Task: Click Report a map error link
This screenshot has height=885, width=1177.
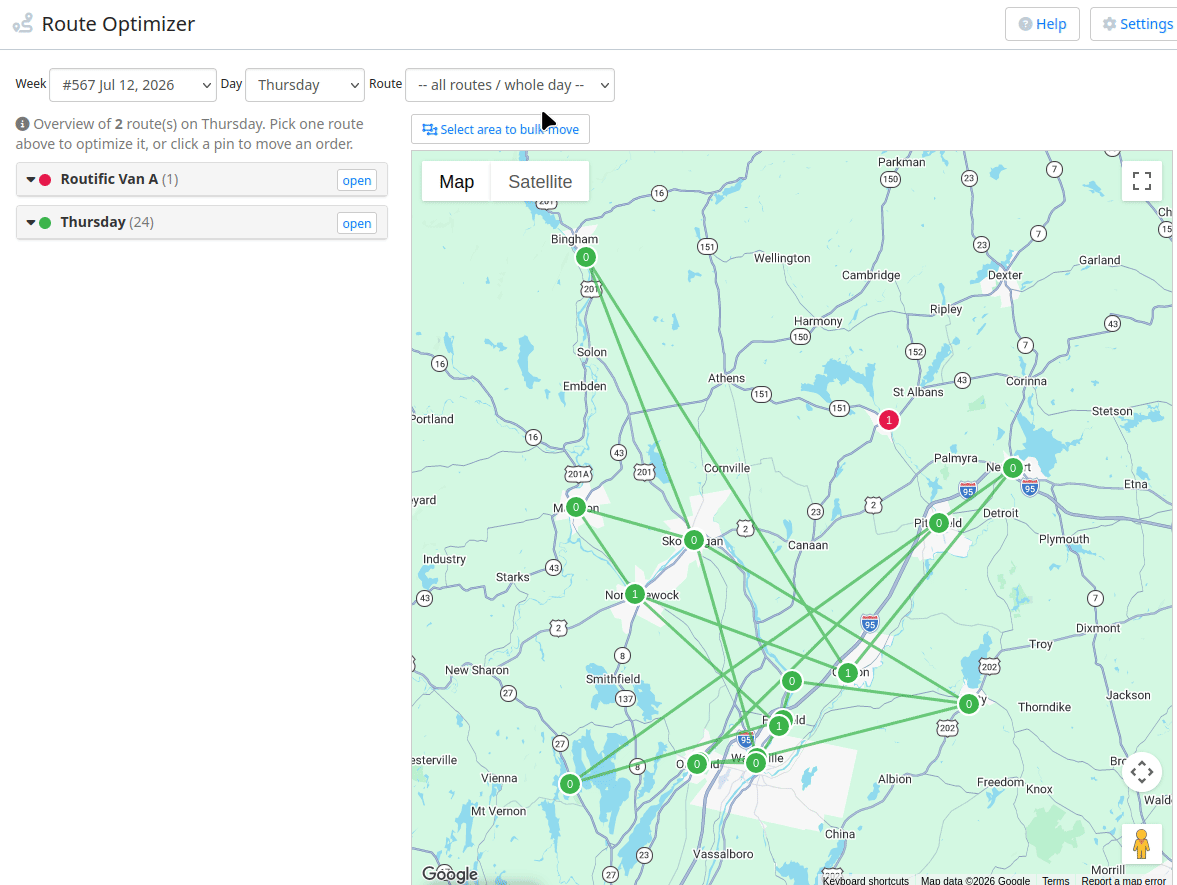Action: [x=1123, y=880]
